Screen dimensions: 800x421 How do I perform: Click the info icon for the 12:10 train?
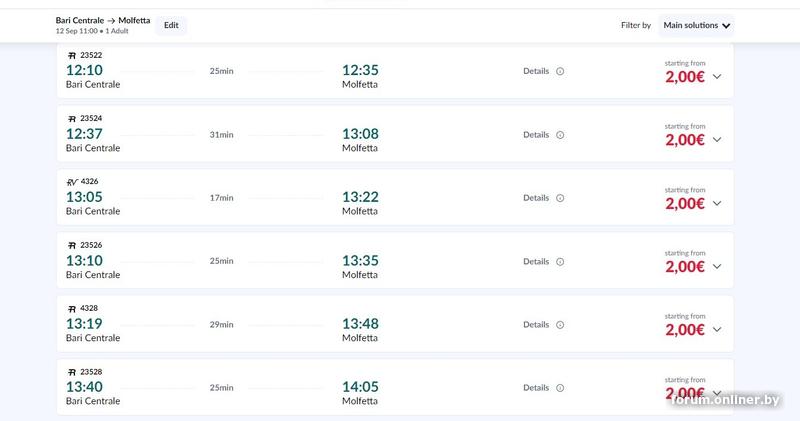click(x=560, y=71)
